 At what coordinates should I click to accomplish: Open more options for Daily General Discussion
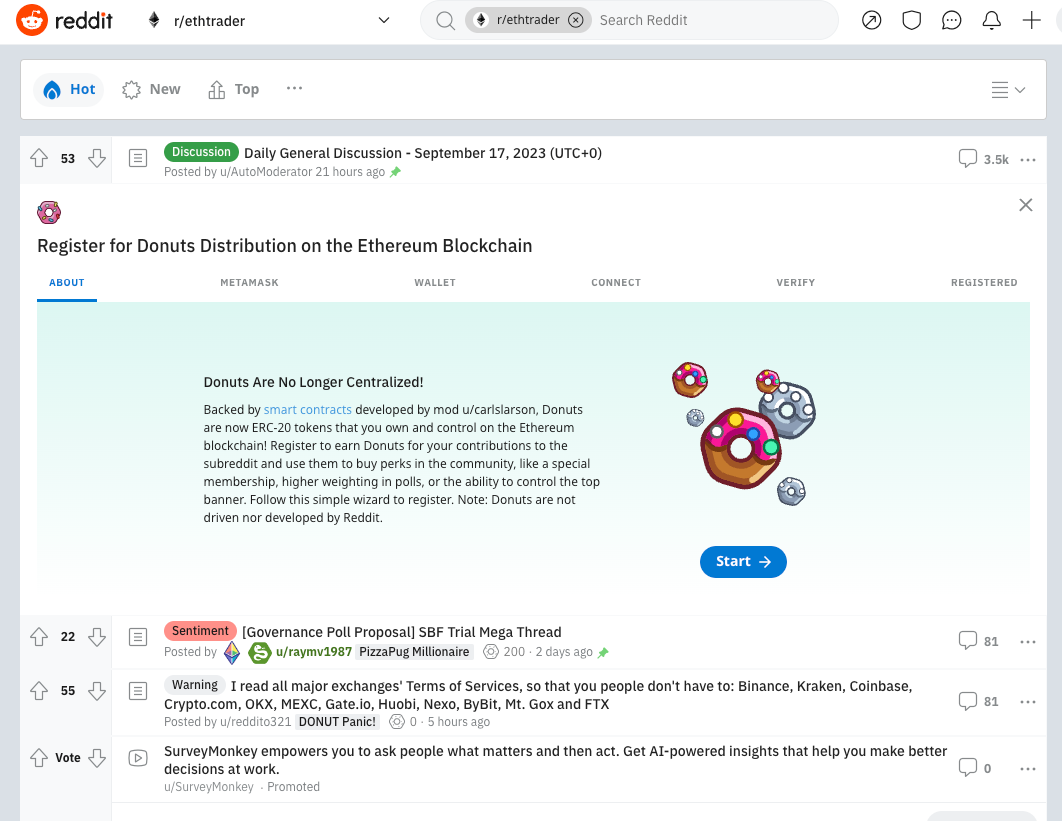[x=1027, y=160]
